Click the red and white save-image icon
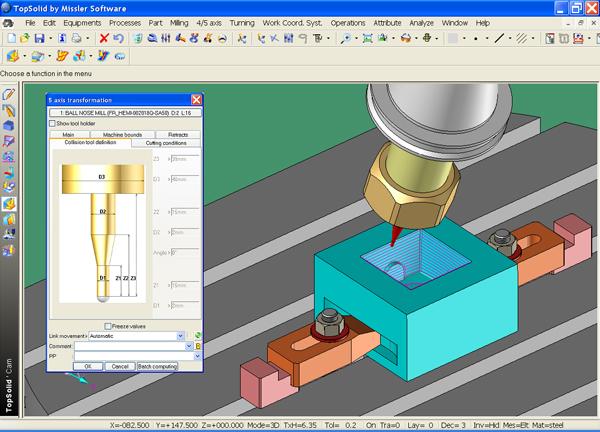600x432 pixels. click(578, 38)
